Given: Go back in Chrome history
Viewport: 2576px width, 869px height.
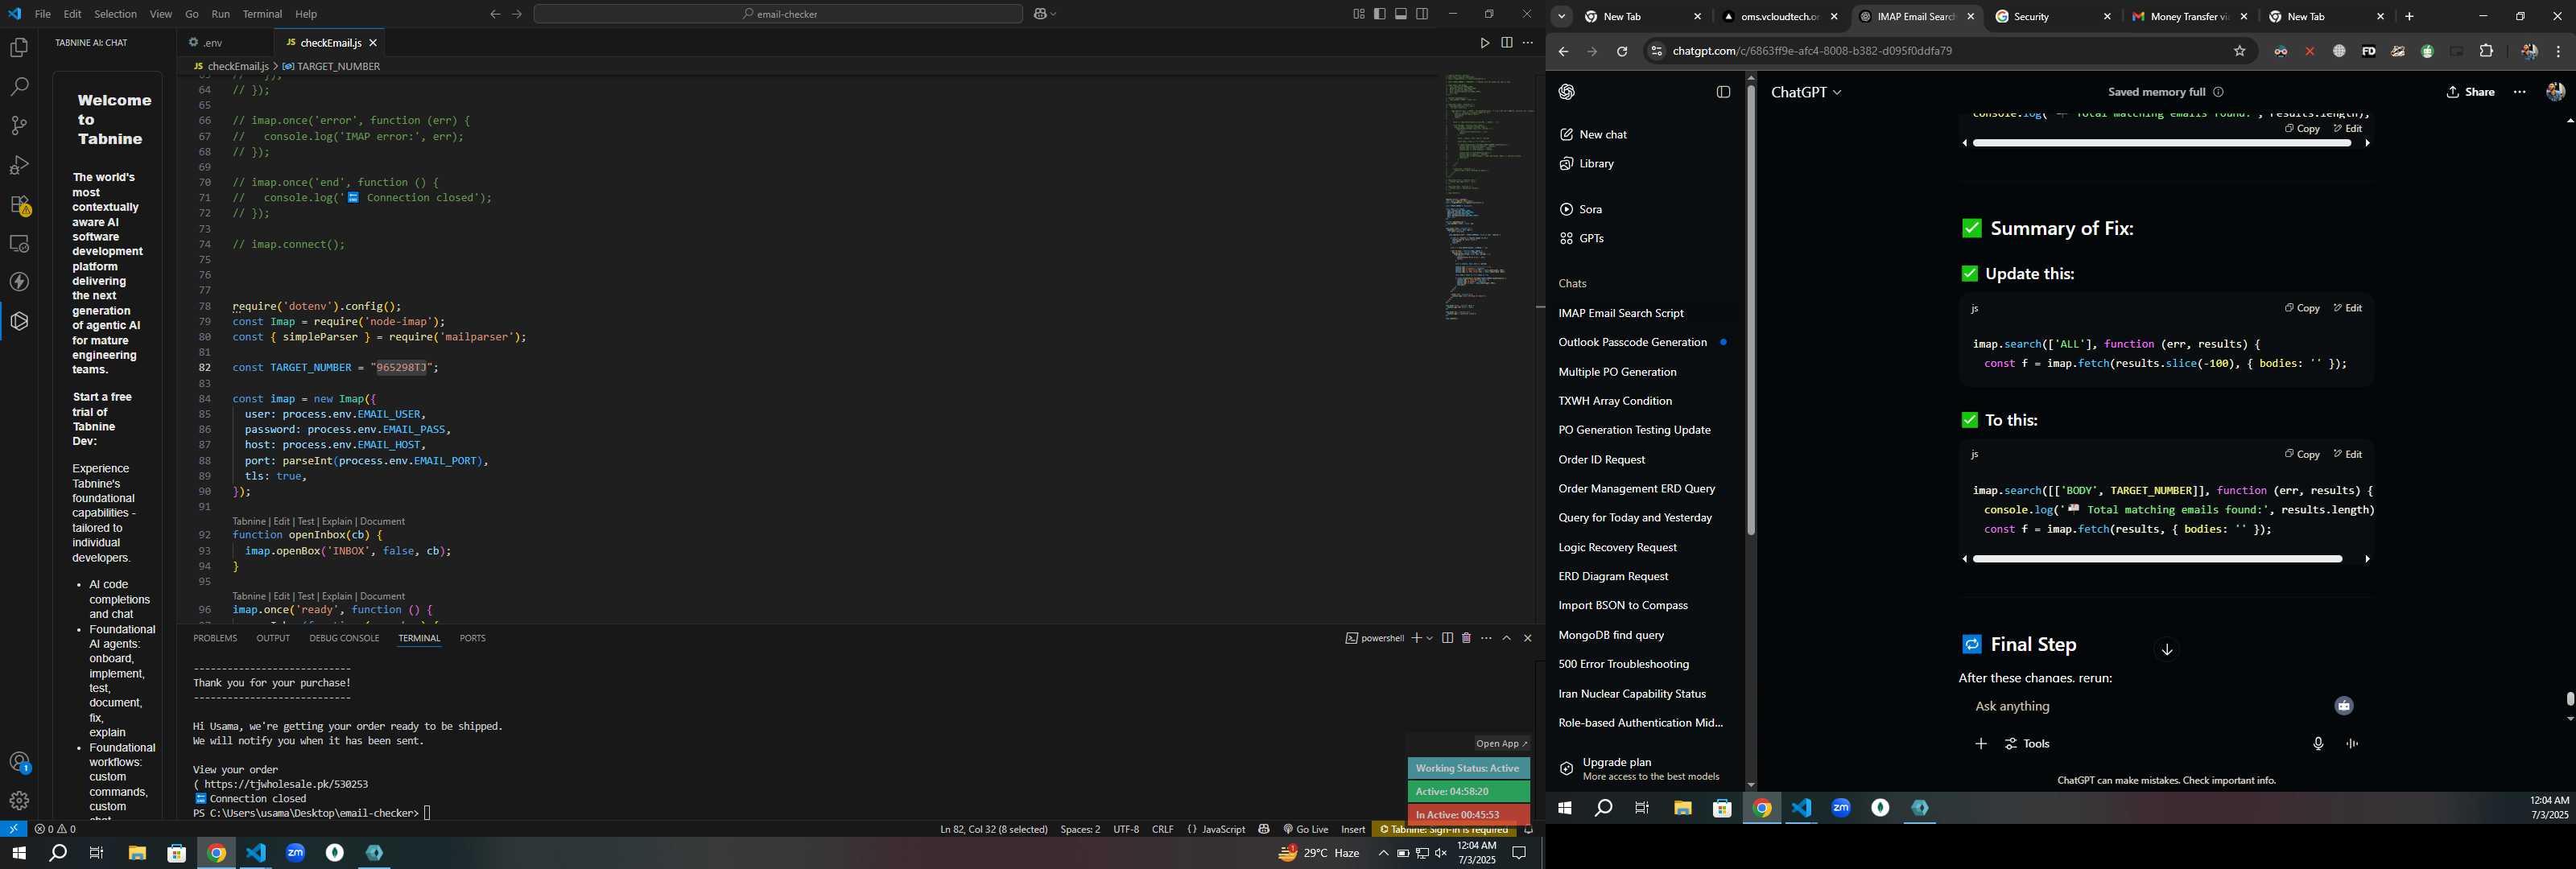Looking at the screenshot, I should point(1563,52).
